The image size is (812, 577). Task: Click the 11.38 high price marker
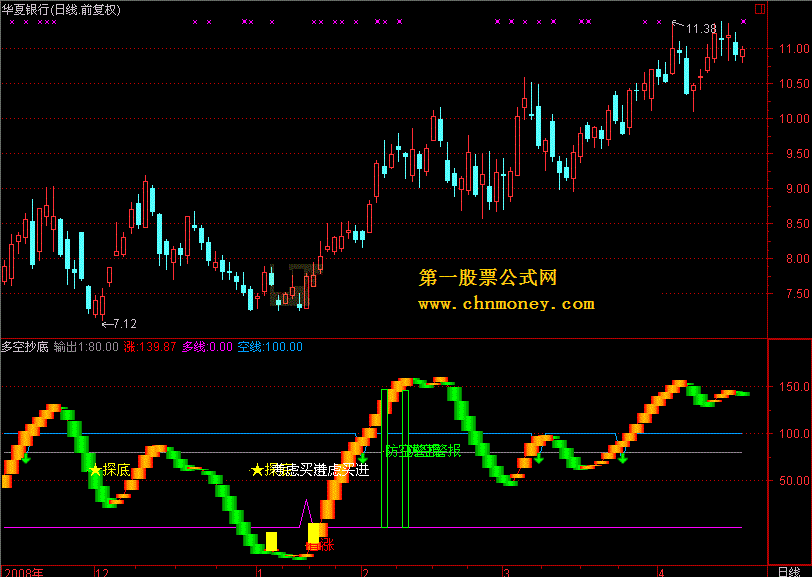[x=701, y=29]
